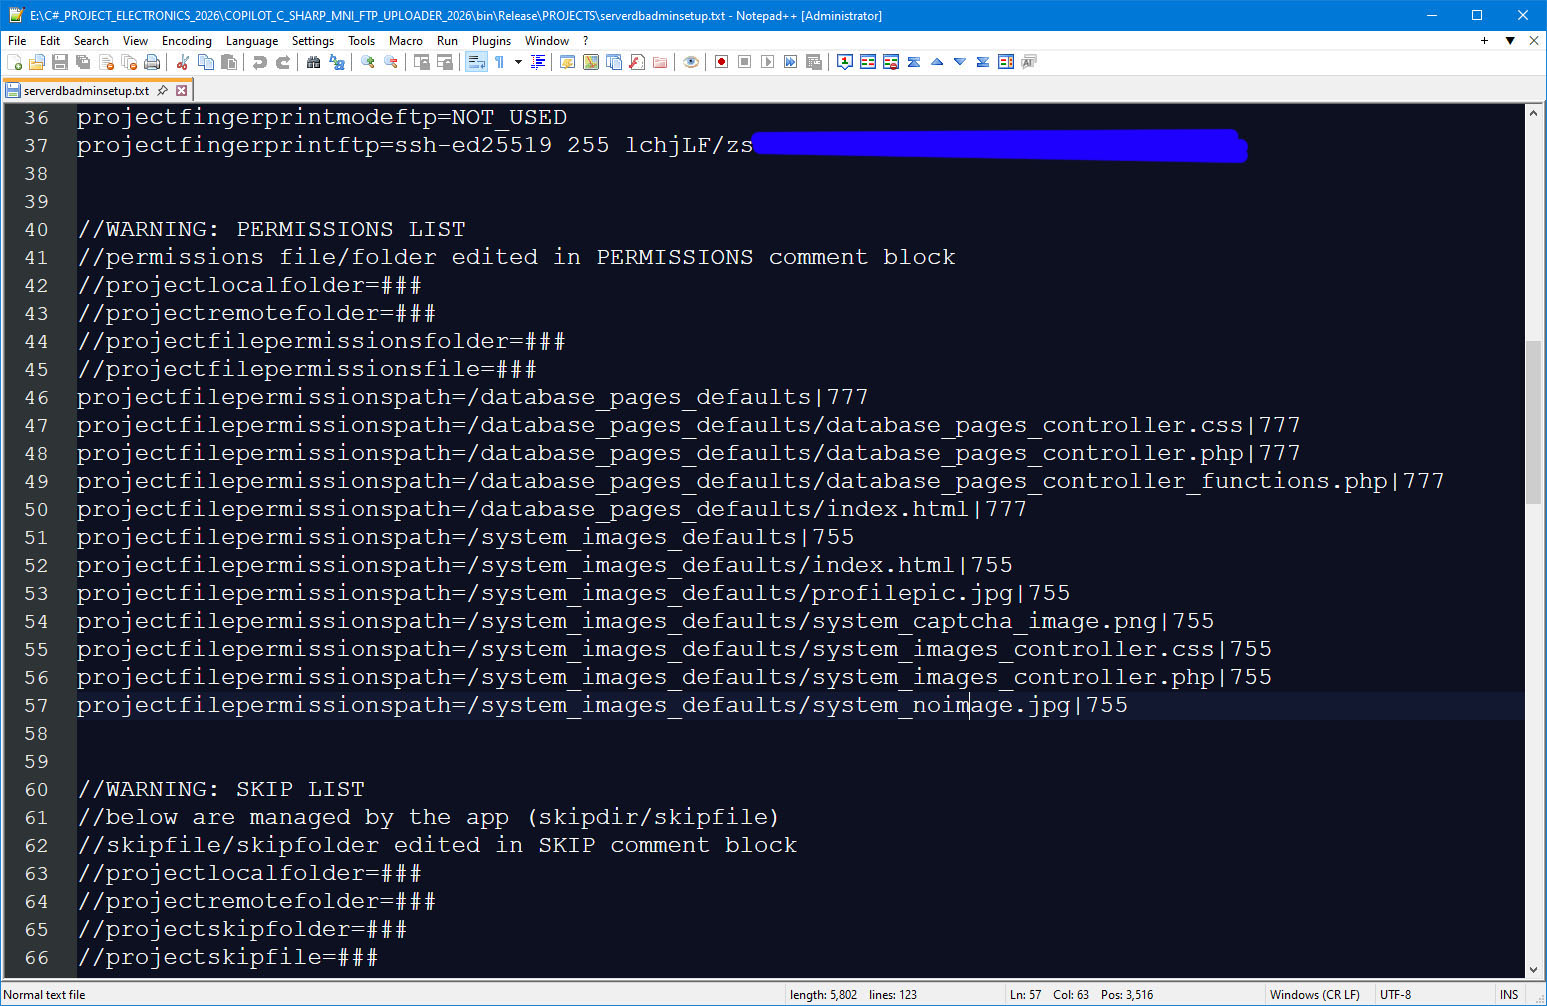
Task: Toggle the indent guide button
Action: click(x=538, y=62)
